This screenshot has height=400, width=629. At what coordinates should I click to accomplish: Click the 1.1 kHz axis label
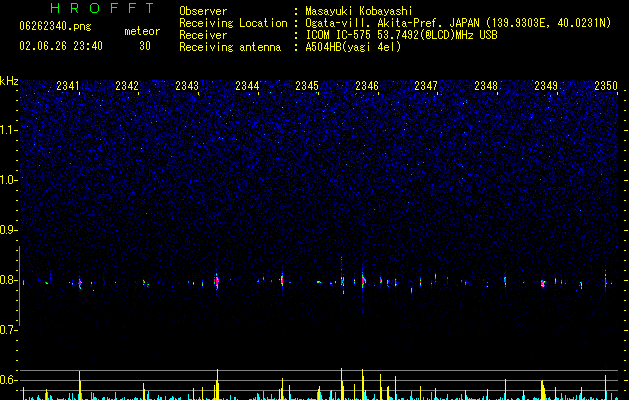[9, 130]
